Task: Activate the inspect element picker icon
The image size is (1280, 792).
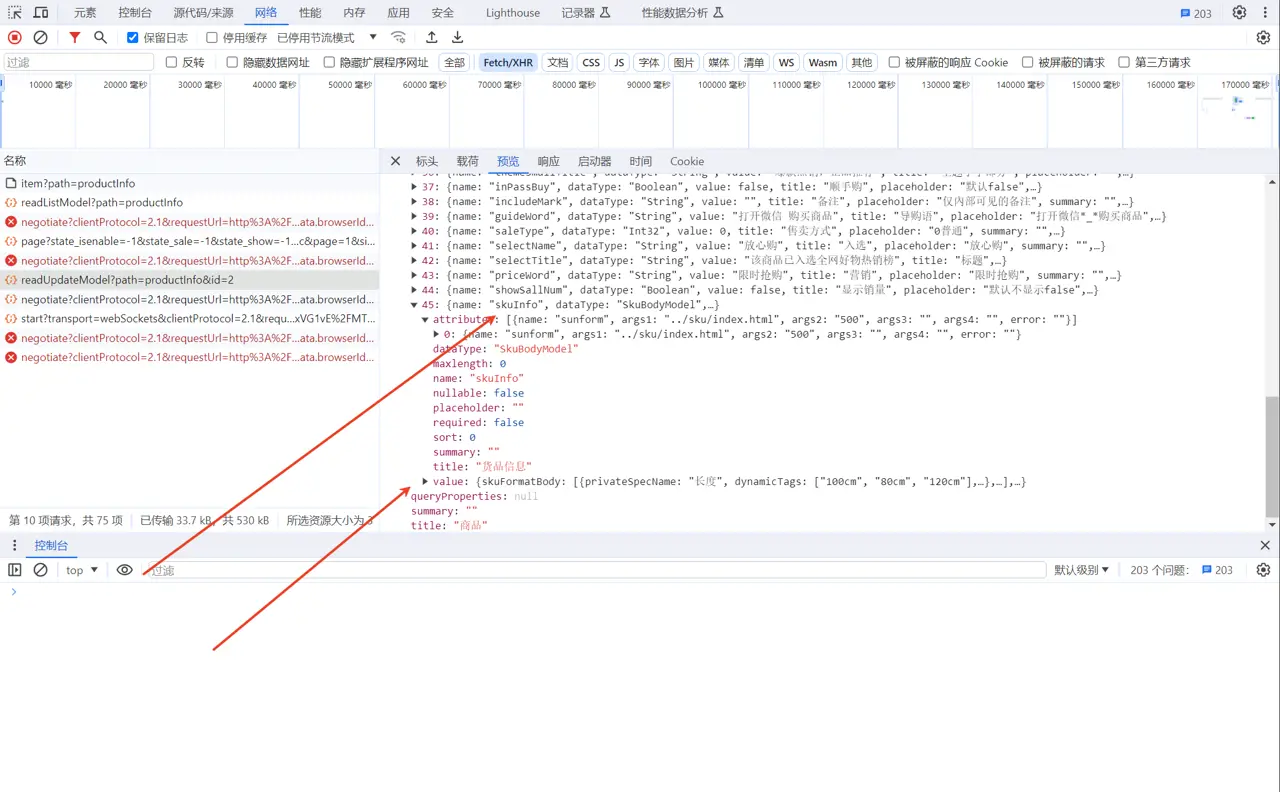Action: [x=15, y=13]
